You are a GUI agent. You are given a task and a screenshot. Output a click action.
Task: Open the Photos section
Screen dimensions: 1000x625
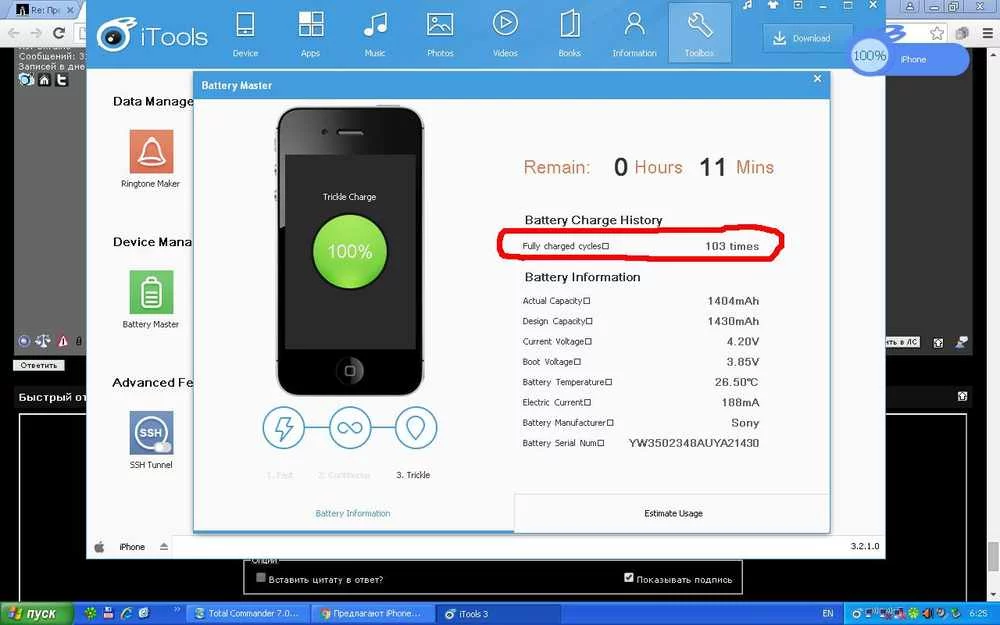tap(440, 33)
